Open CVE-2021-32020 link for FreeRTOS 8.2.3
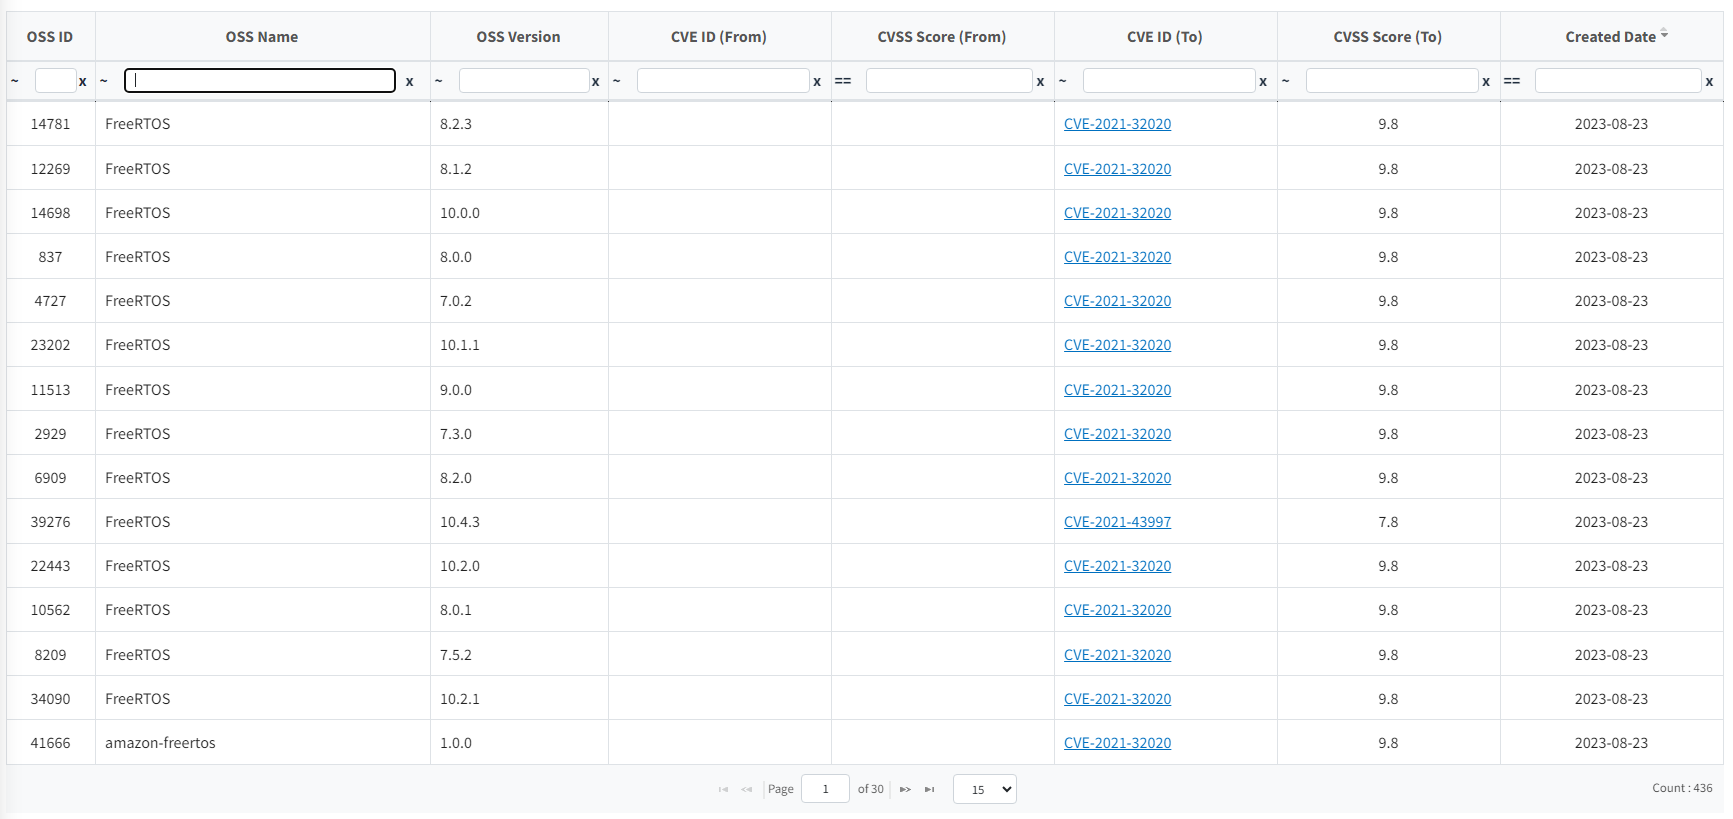The width and height of the screenshot is (1733, 819). [1117, 124]
